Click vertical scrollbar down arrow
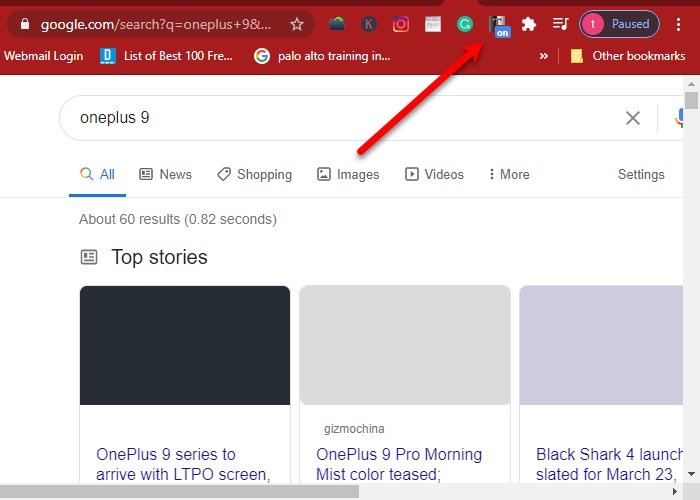This screenshot has width=700, height=500. coord(691,474)
